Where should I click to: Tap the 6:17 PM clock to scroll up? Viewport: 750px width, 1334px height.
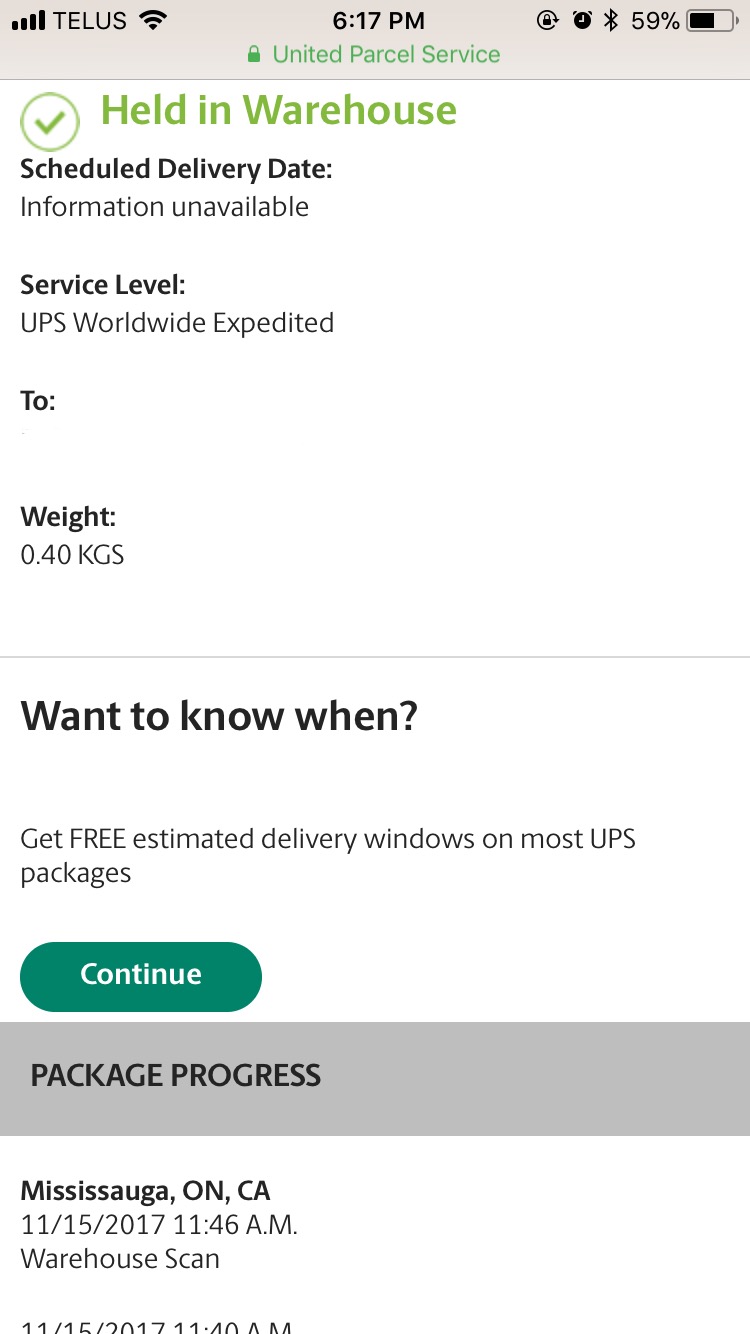[379, 20]
